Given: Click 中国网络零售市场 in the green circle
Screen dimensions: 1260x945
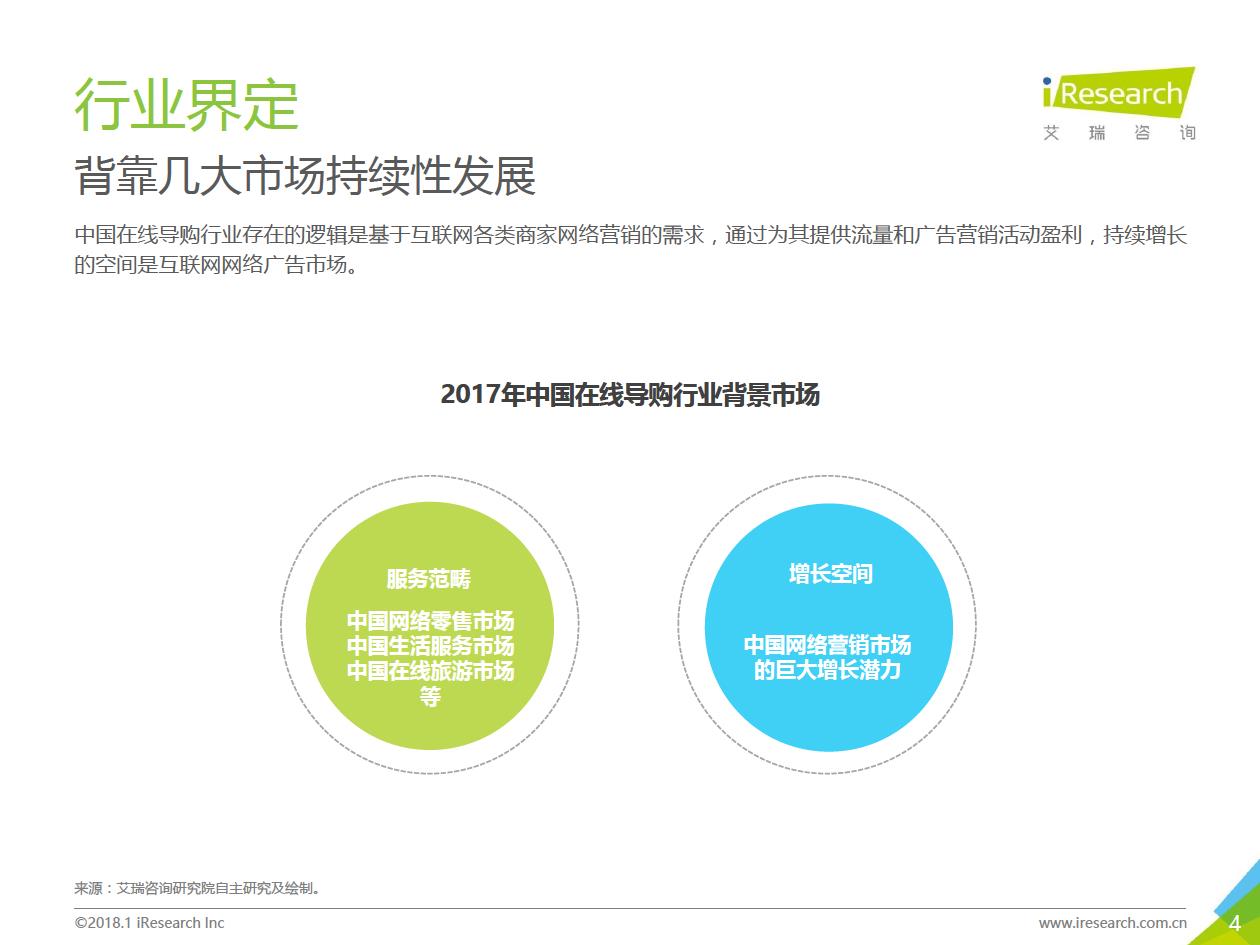Looking at the screenshot, I should (430, 621).
